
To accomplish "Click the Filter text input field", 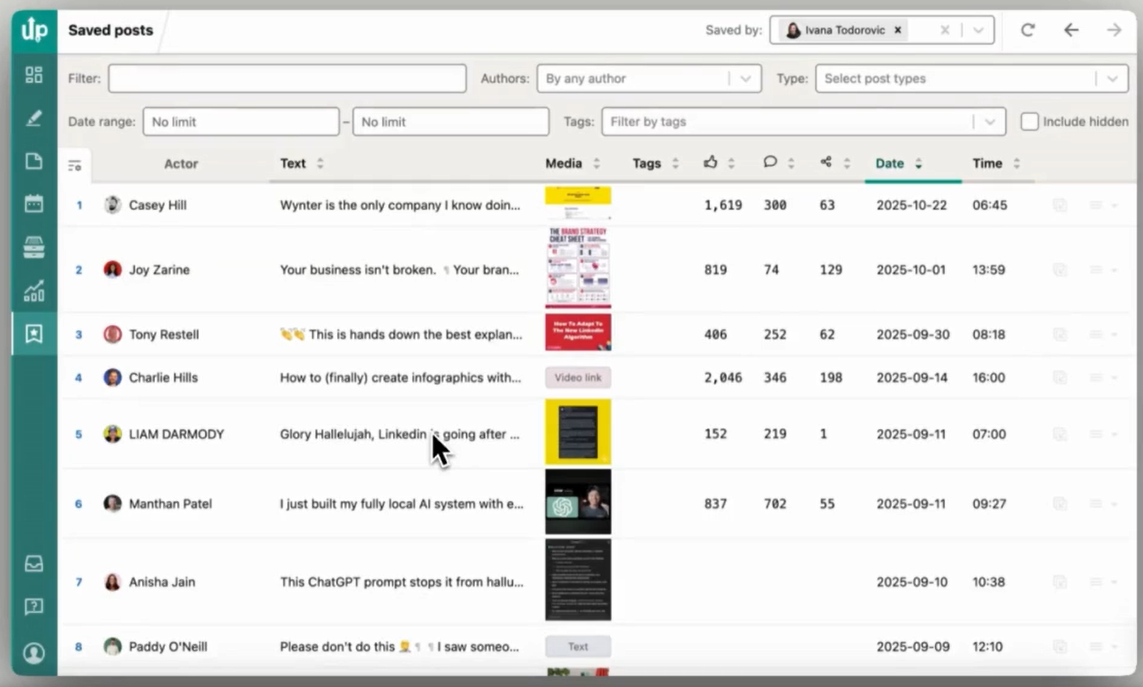I will (287, 79).
